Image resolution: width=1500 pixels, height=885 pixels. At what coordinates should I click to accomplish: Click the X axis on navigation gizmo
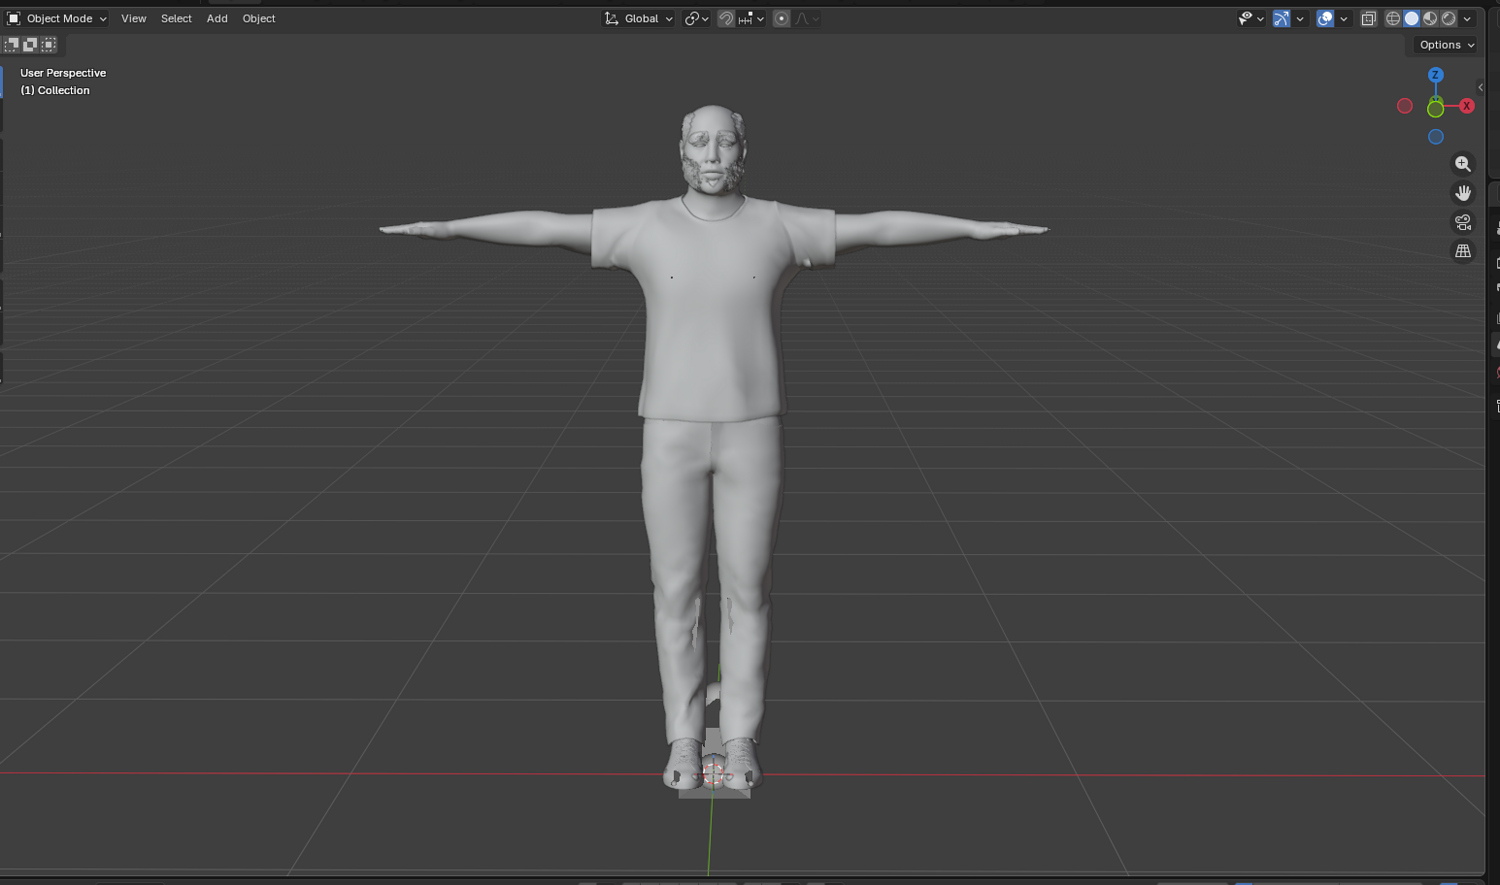(x=1467, y=106)
